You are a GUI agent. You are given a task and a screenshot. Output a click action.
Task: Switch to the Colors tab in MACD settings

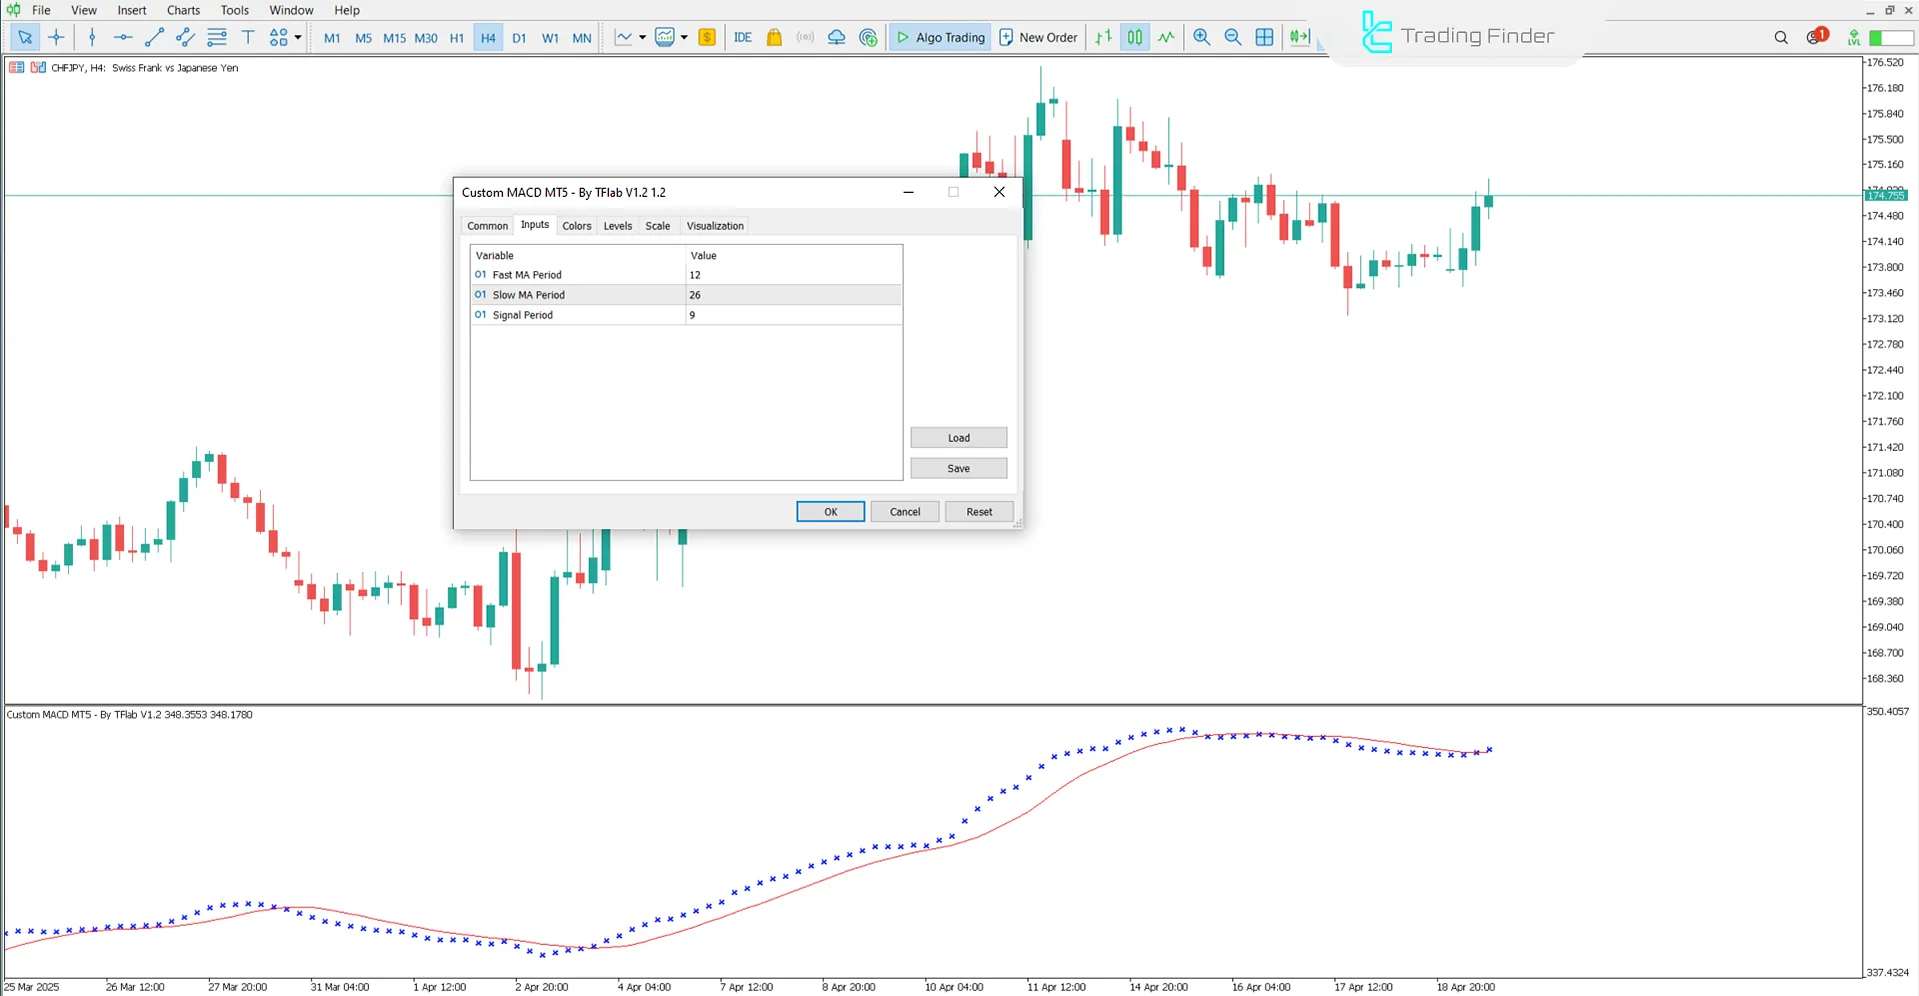click(576, 225)
